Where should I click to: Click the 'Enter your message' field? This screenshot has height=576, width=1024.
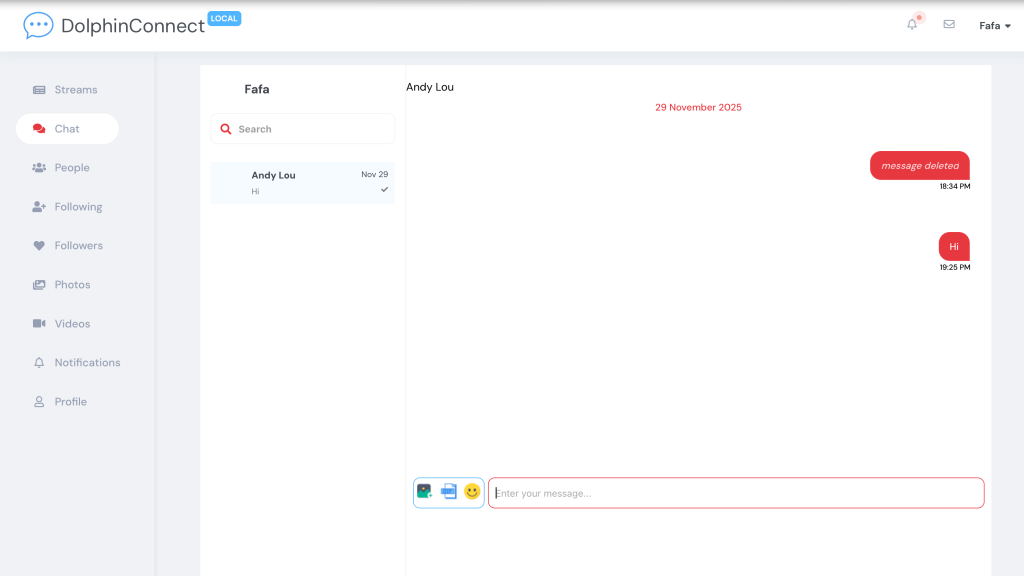point(736,493)
